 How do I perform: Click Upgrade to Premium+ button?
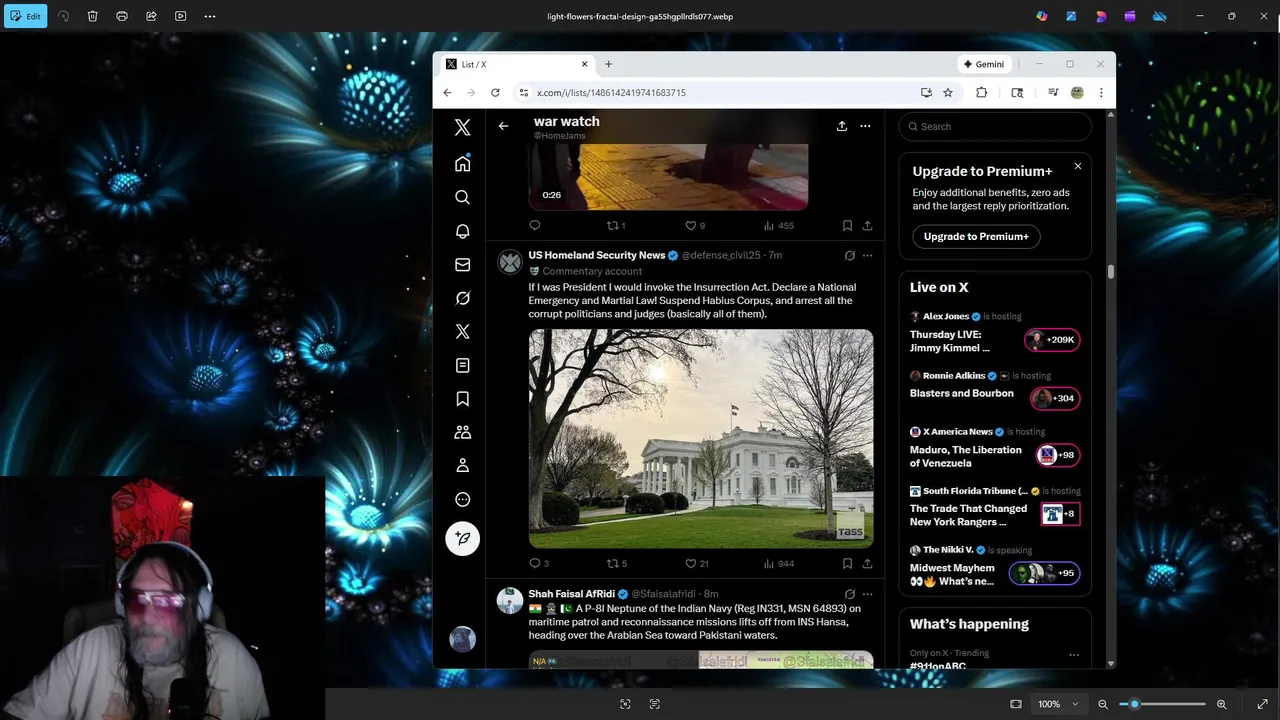(976, 237)
